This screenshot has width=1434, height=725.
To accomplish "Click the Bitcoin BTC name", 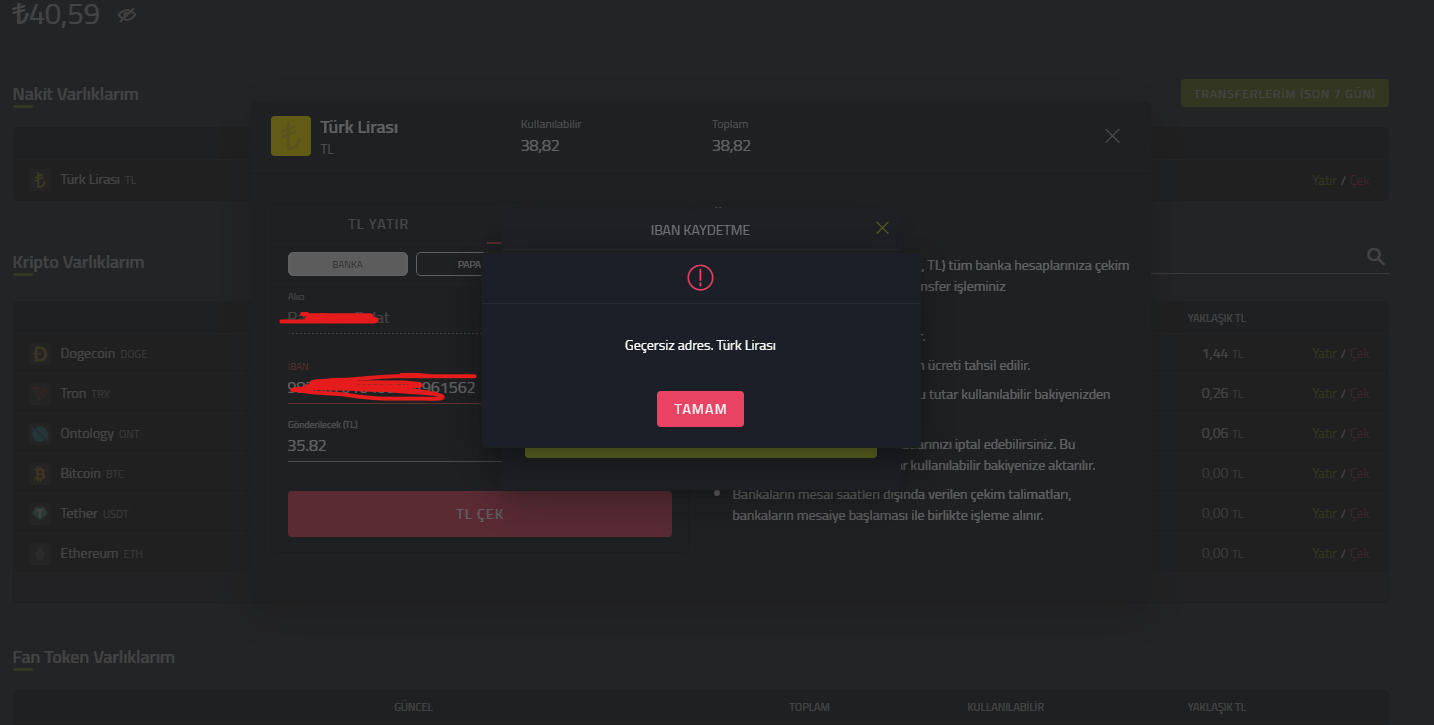I will coord(92,473).
